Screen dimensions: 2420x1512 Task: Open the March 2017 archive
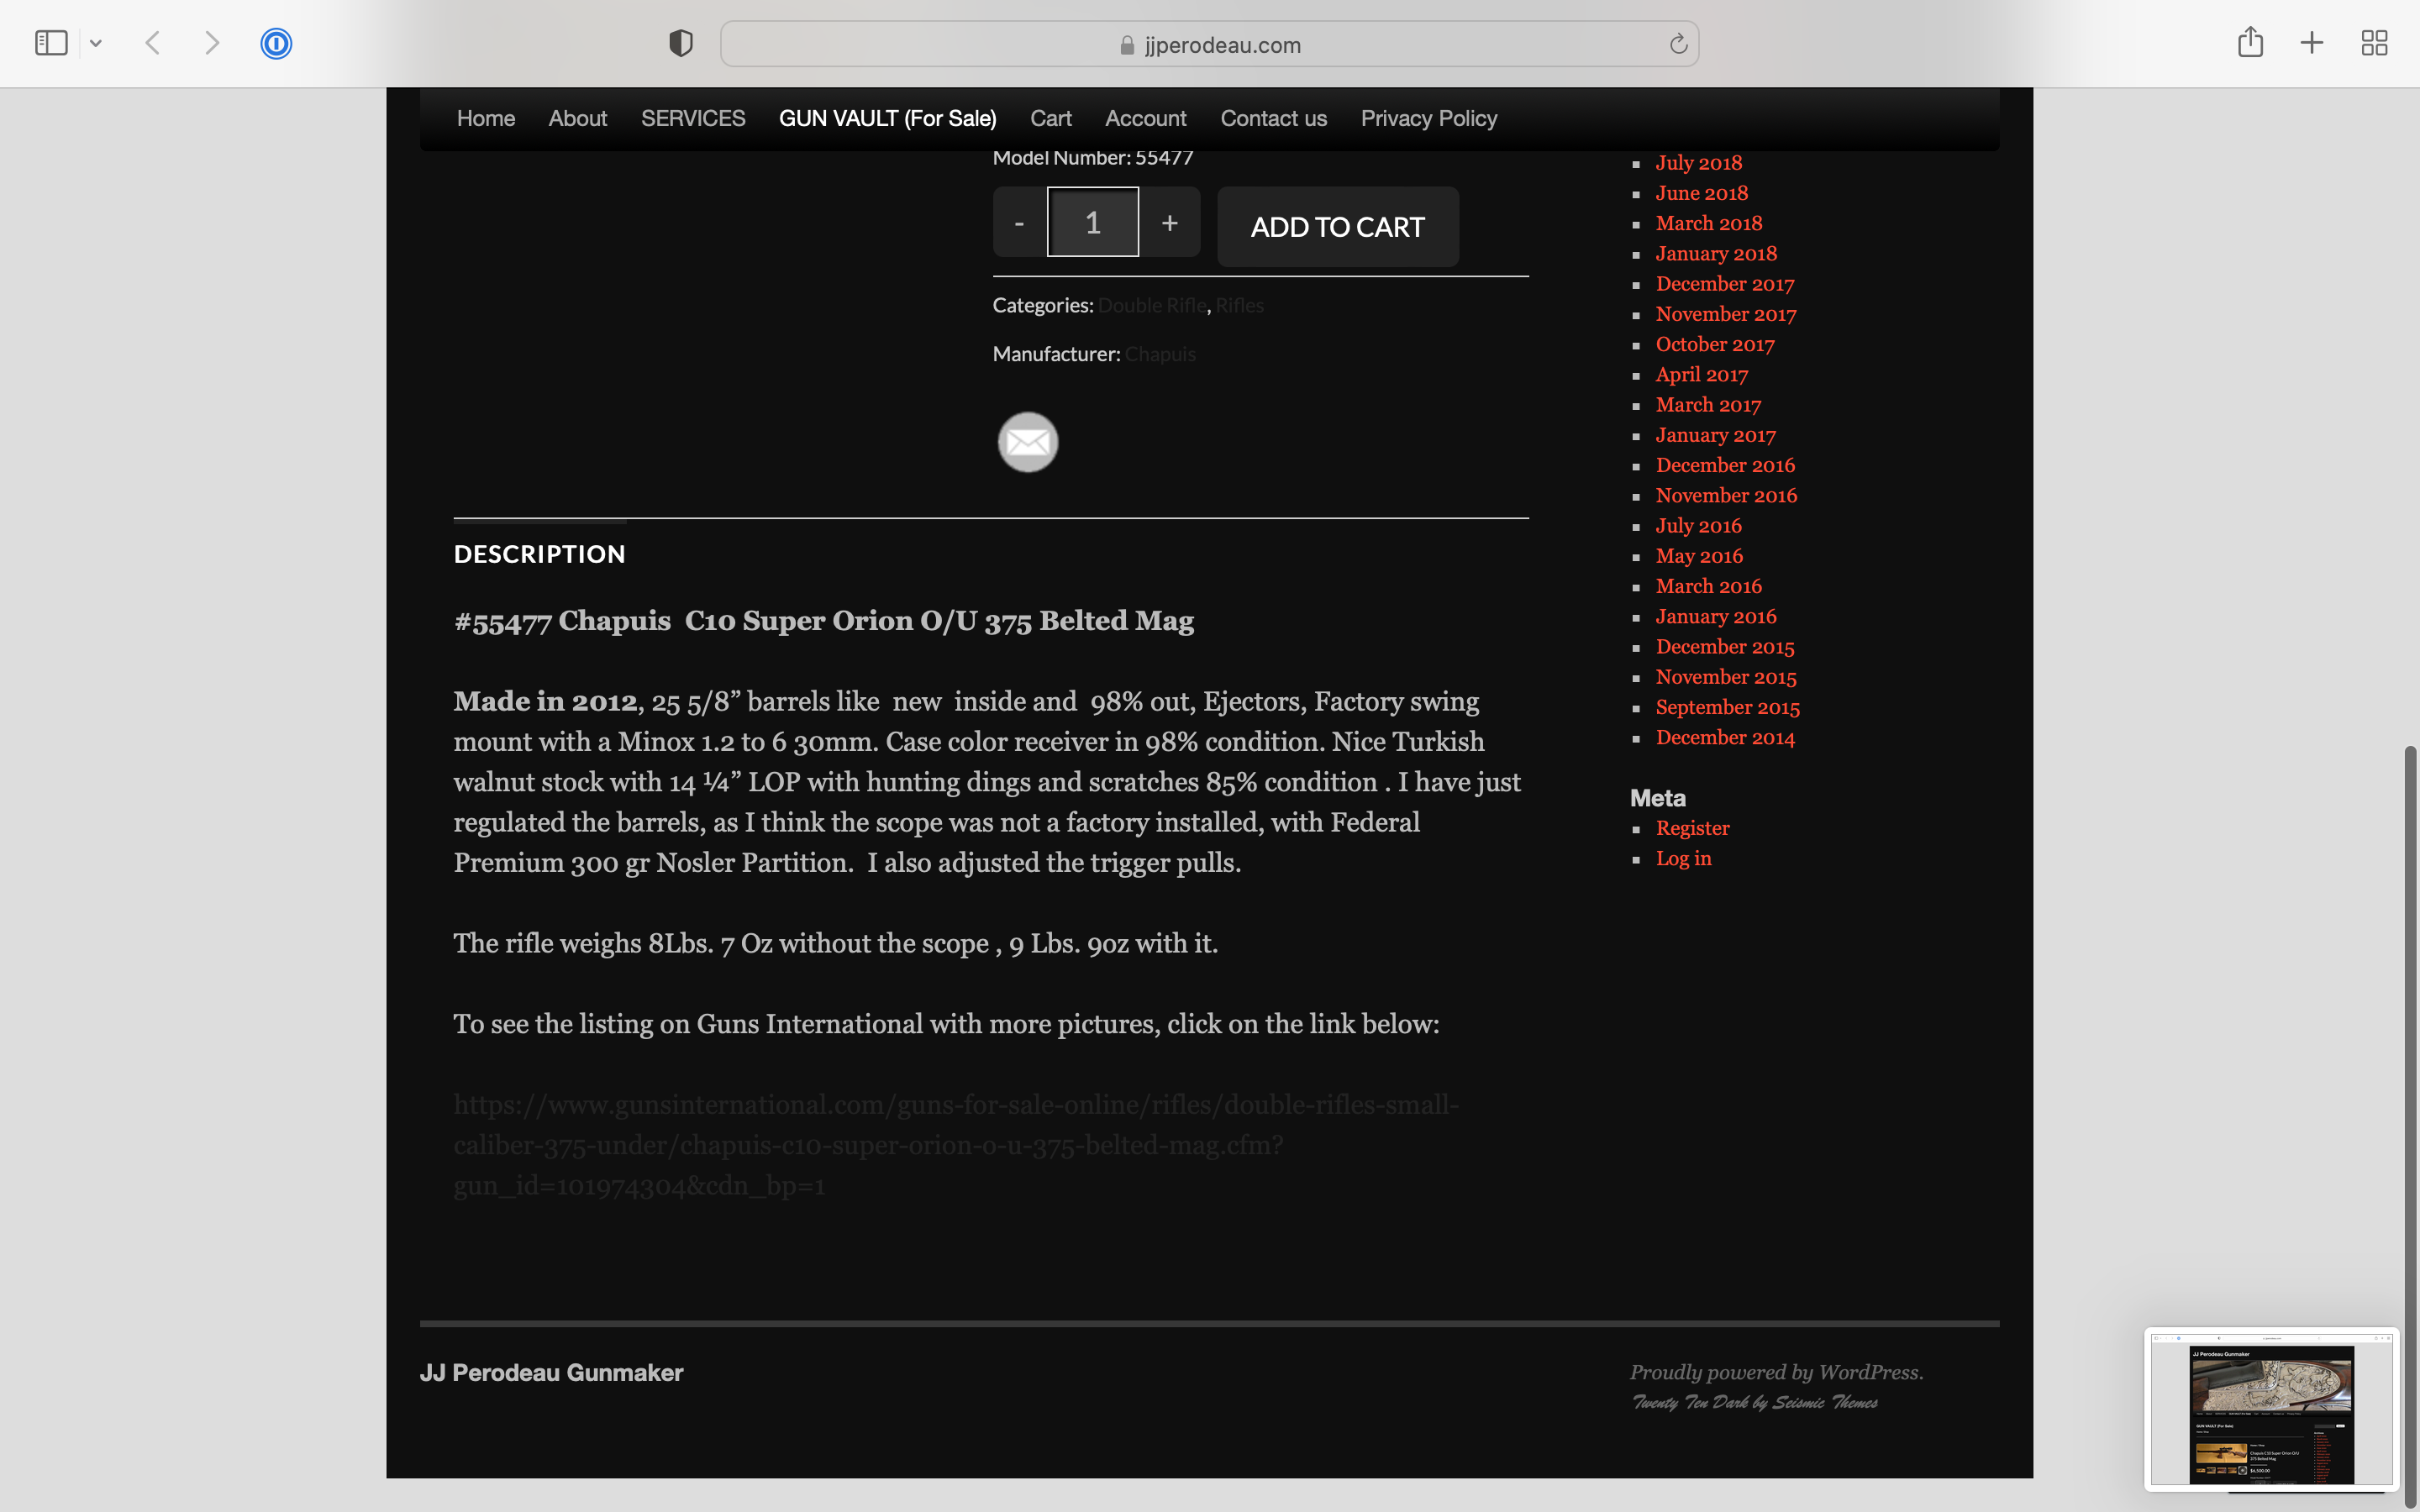1708,405
